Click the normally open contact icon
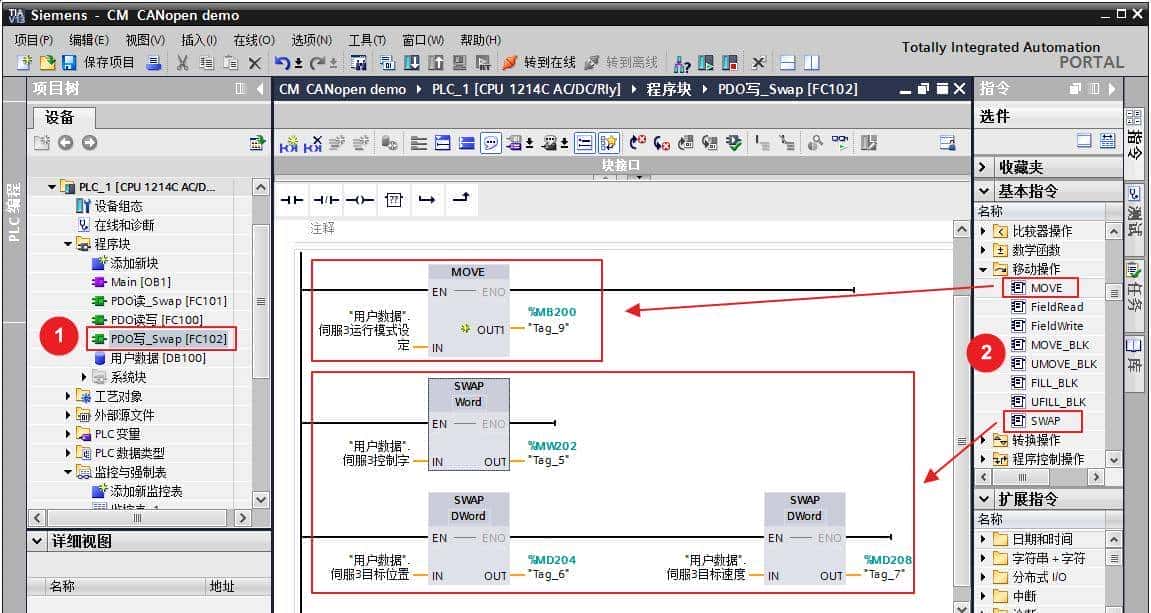 tap(292, 200)
